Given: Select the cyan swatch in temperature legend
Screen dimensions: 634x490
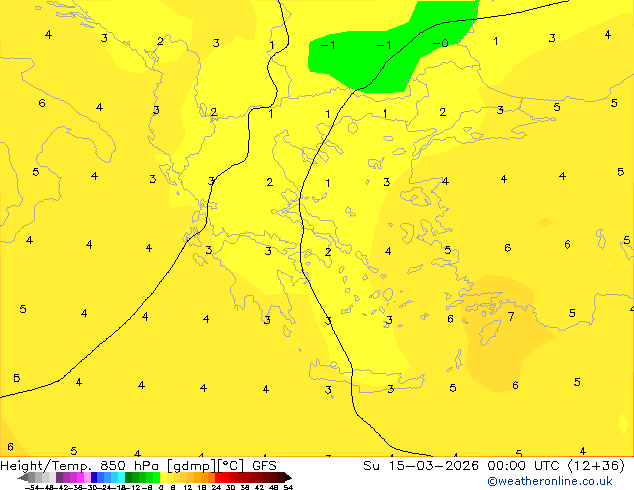Looking at the screenshot, I should click(121, 477).
